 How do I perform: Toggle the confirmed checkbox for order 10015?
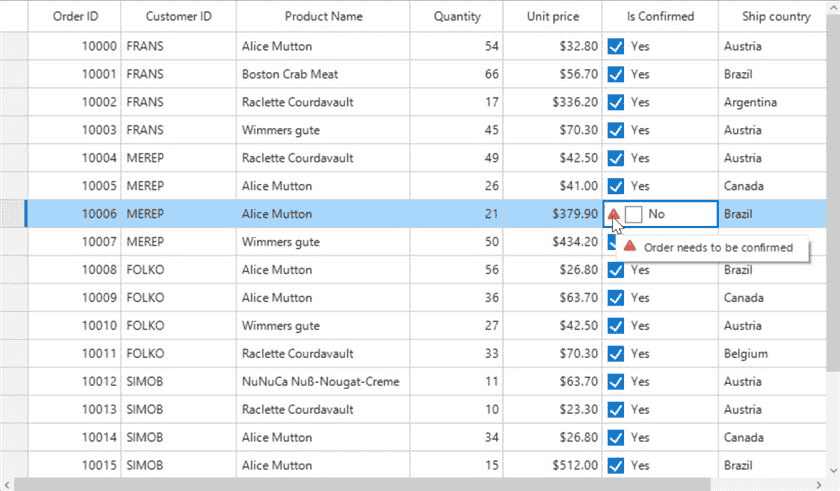click(x=616, y=465)
